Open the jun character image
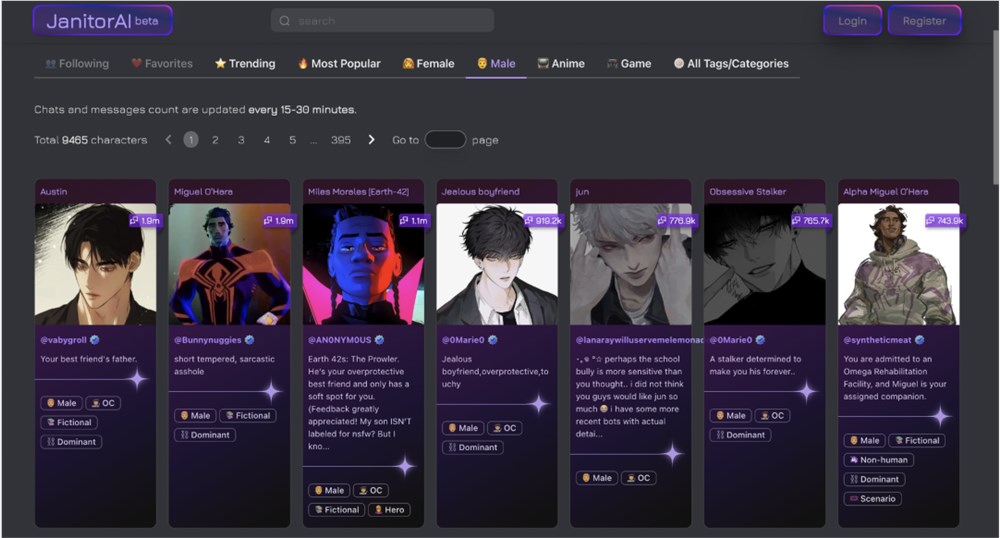This screenshot has width=1000, height=538. 631,265
